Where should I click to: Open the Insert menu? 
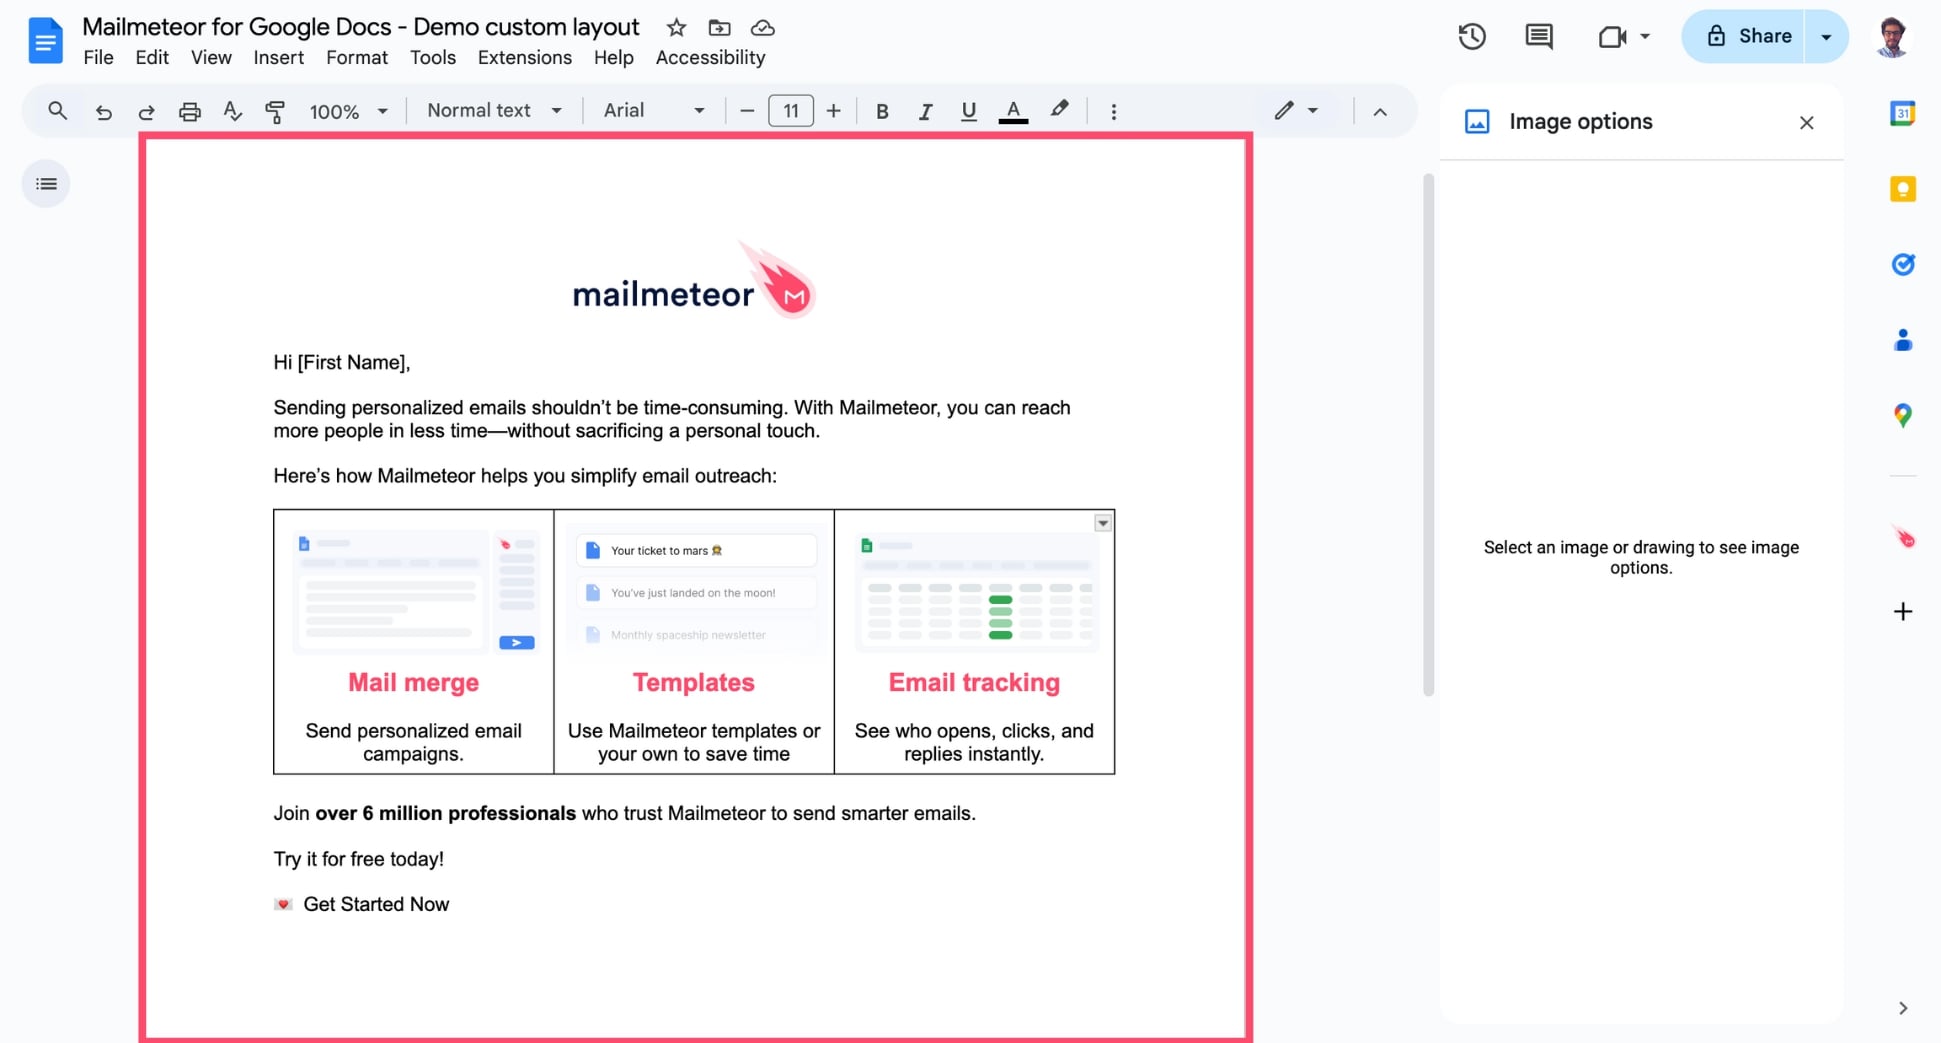(x=278, y=58)
